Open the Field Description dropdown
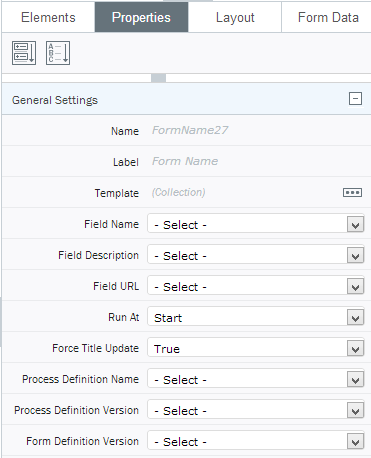This screenshot has height=458, width=371. pos(256,255)
